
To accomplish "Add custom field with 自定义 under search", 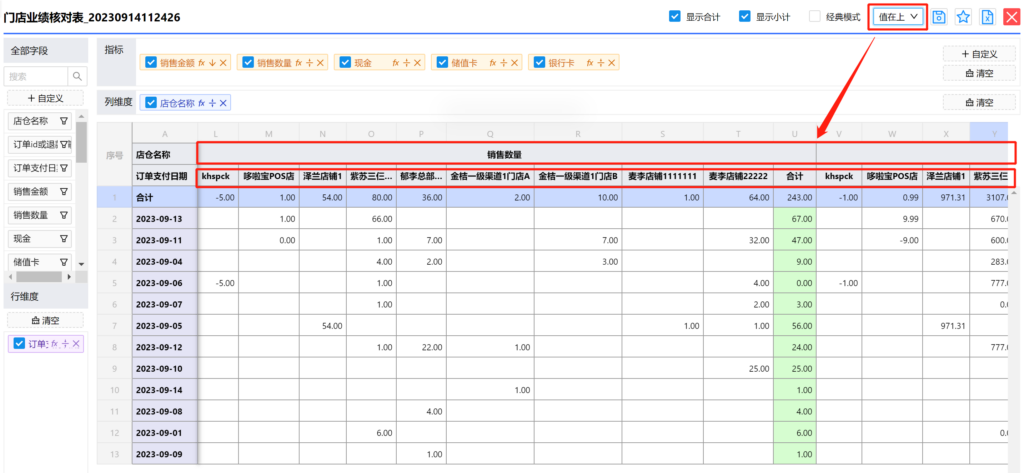I will (45, 98).
